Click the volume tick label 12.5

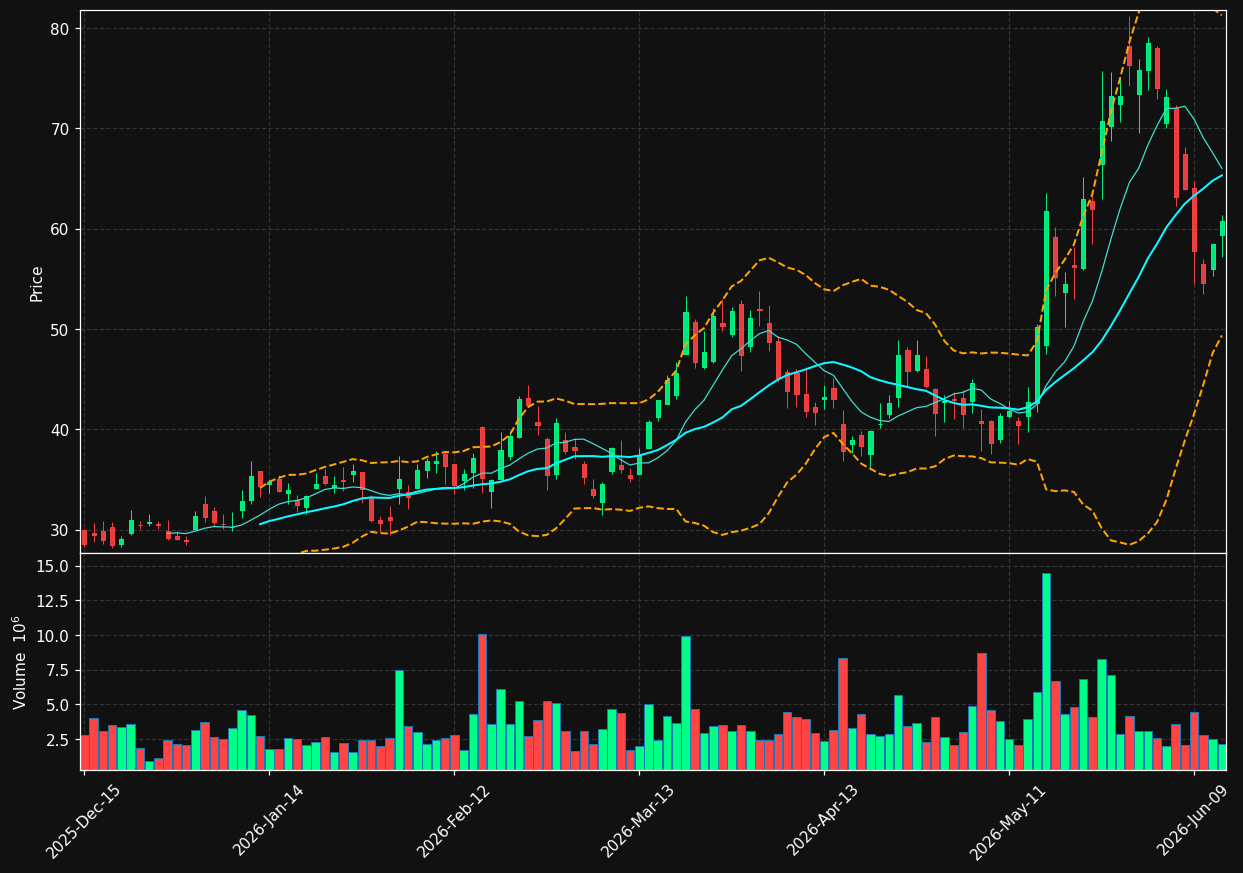[x=55, y=601]
